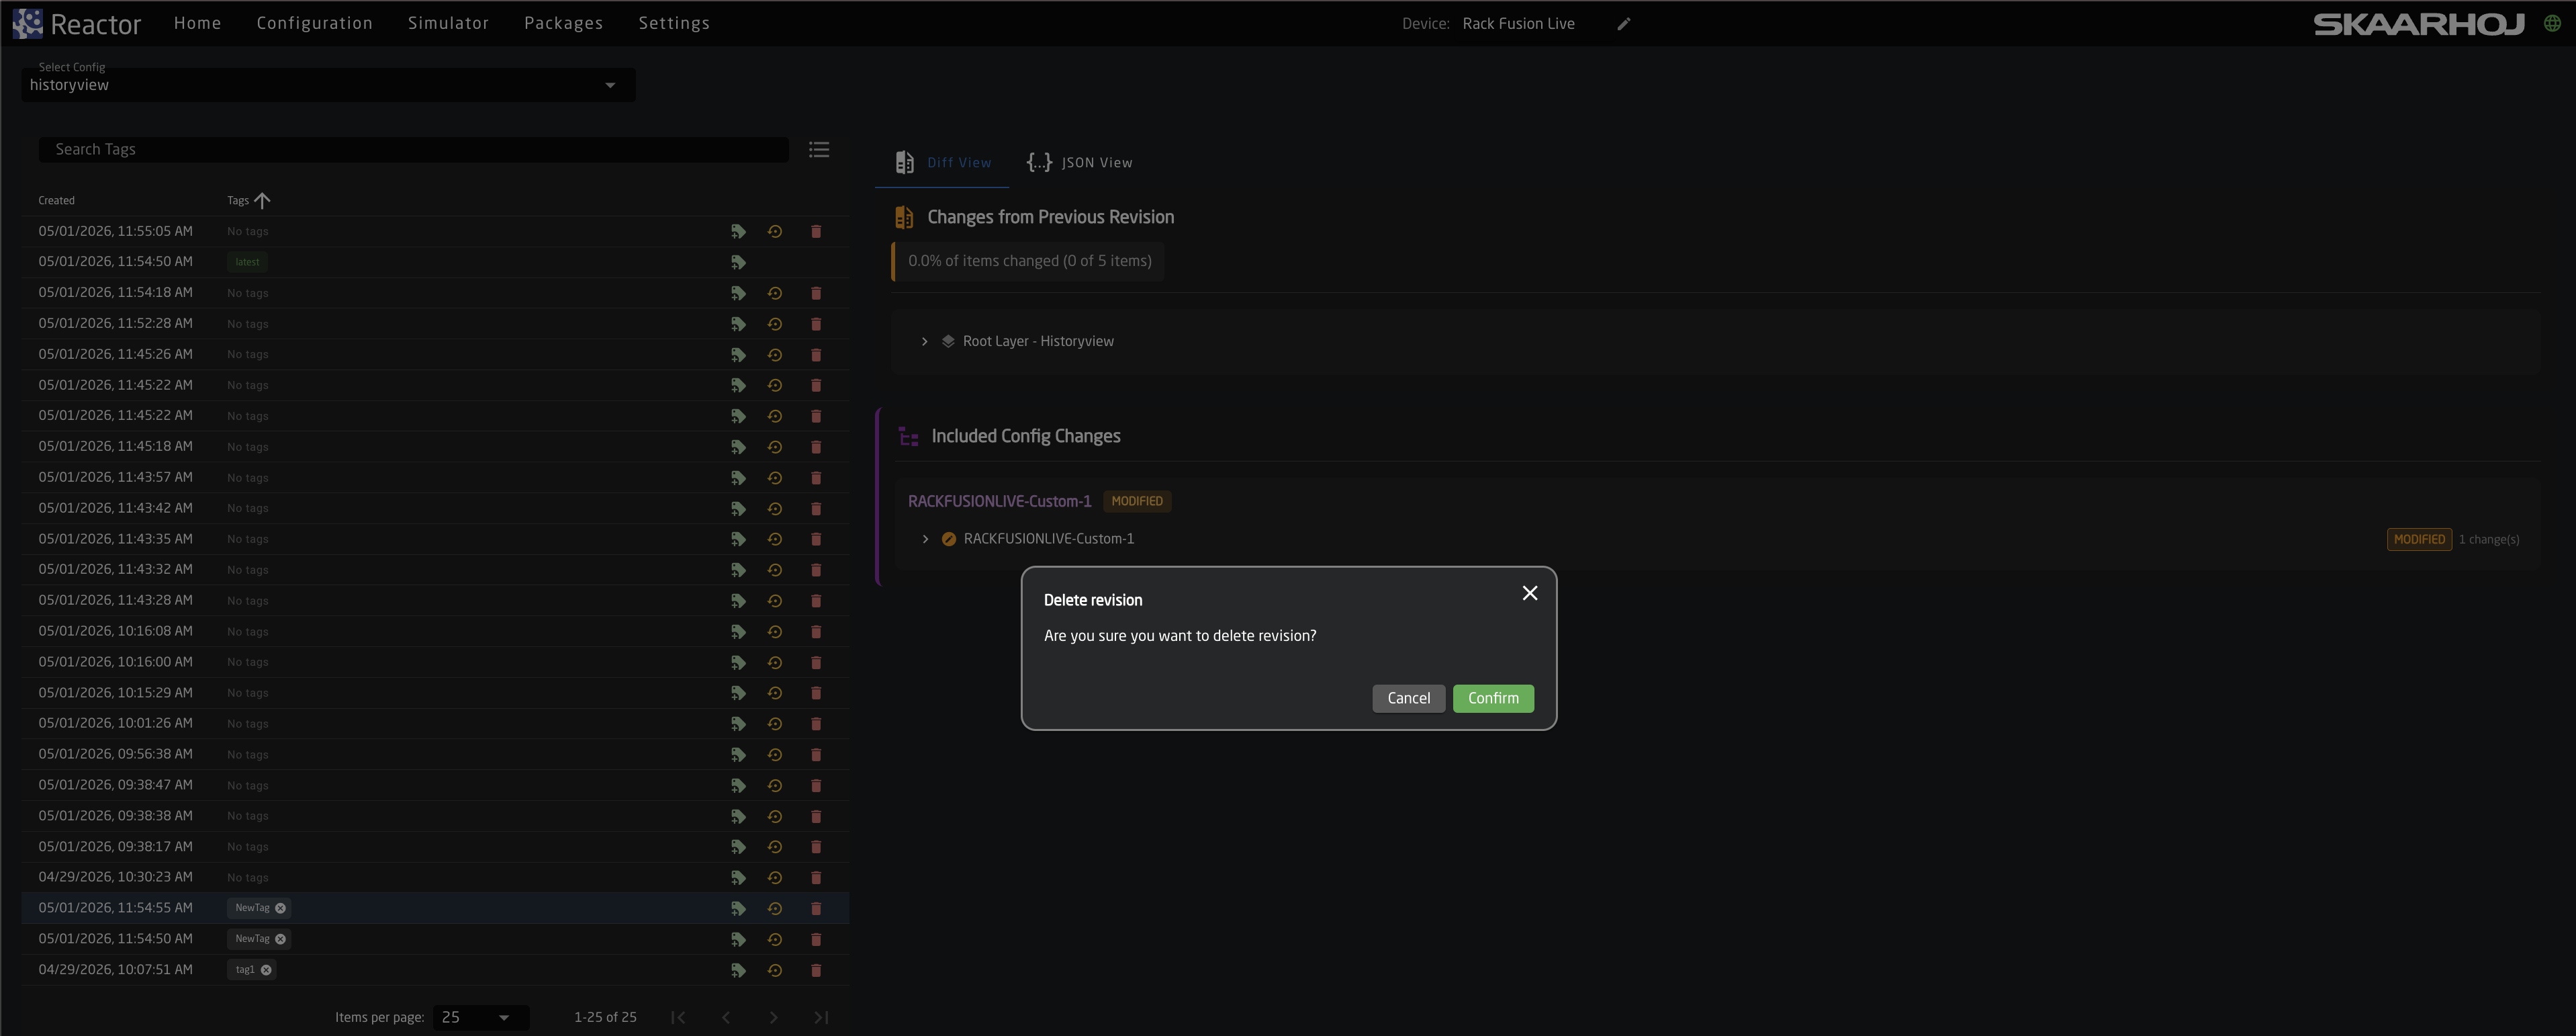Go to the next page of revisions
Viewport: 2576px width, 1036px height.
(773, 1017)
